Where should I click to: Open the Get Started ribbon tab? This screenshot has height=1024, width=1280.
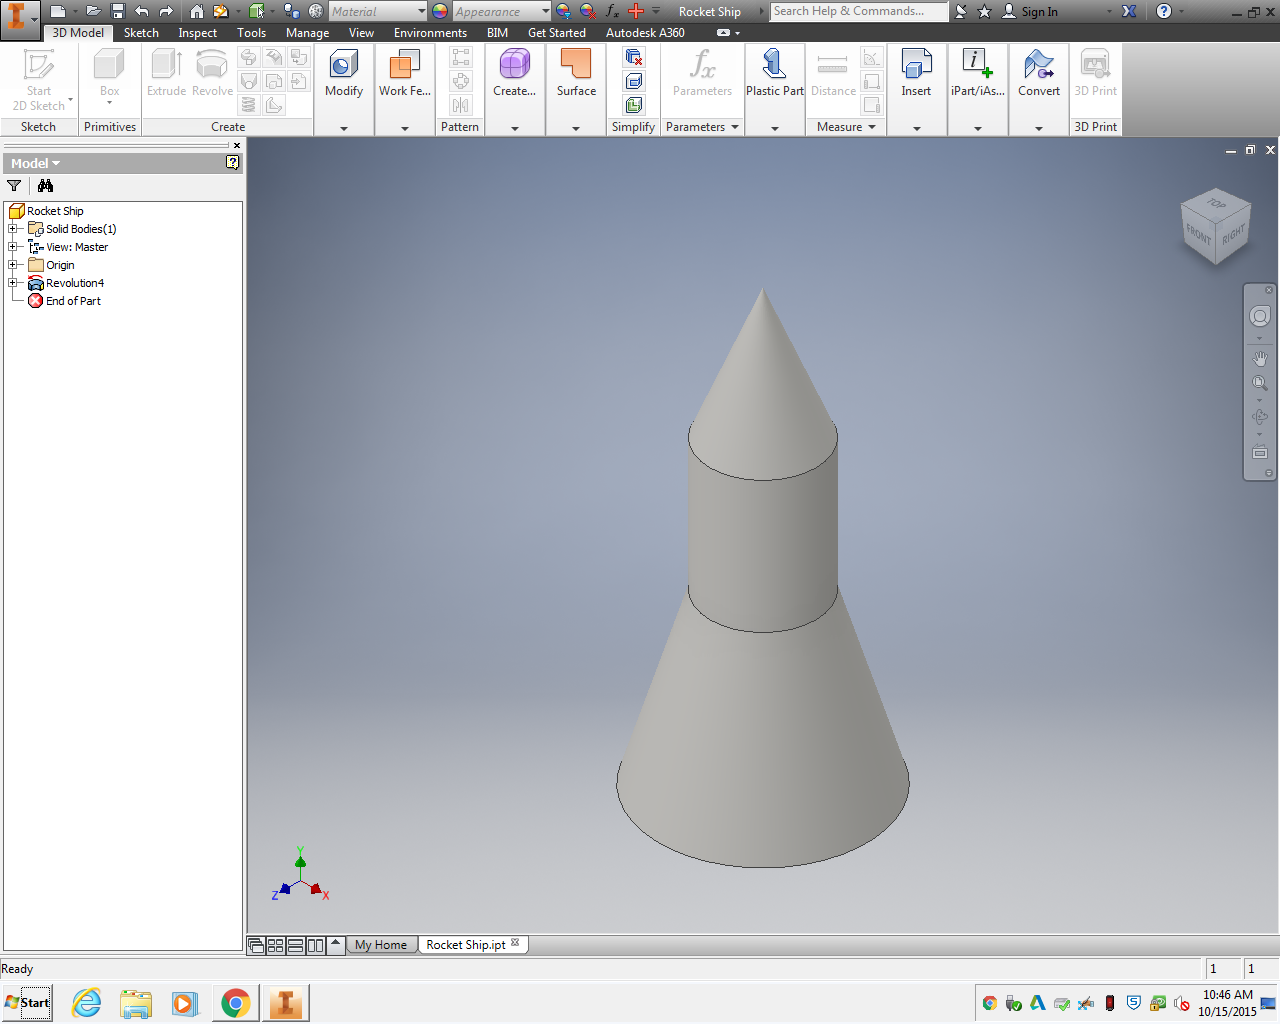(557, 32)
